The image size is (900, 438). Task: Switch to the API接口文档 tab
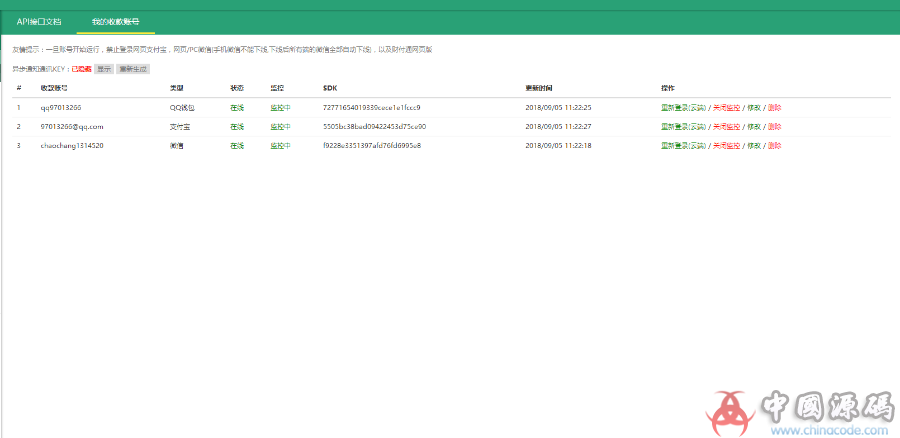[x=38, y=21]
